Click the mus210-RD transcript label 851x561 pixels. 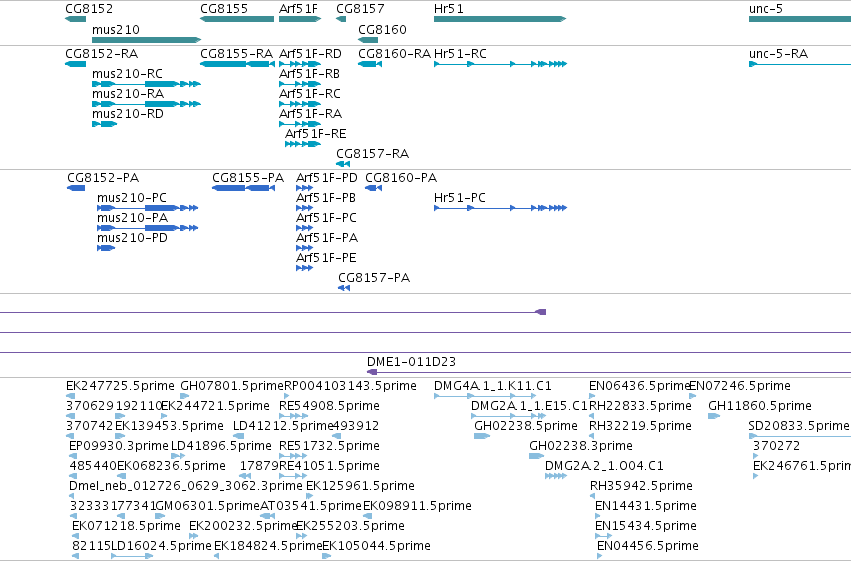pos(128,114)
